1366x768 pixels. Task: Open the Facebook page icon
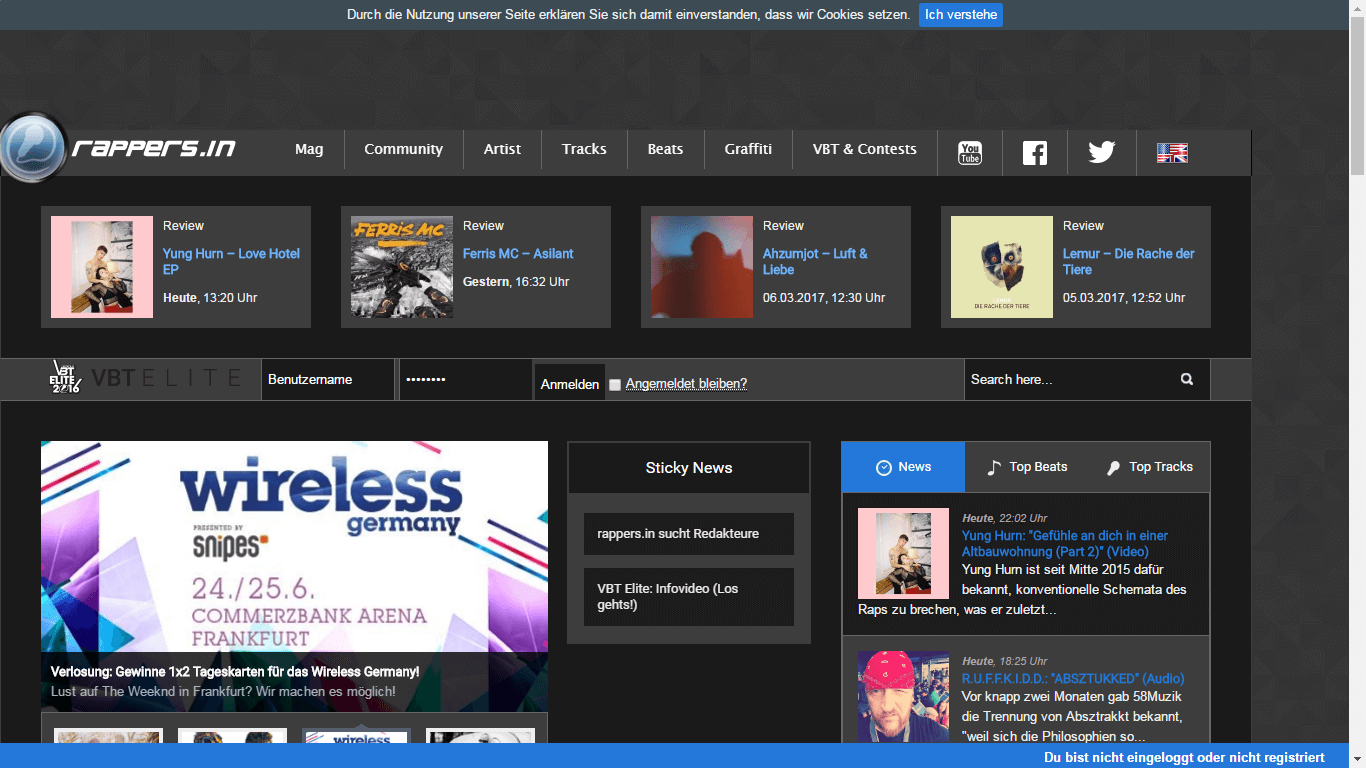pos(1035,153)
